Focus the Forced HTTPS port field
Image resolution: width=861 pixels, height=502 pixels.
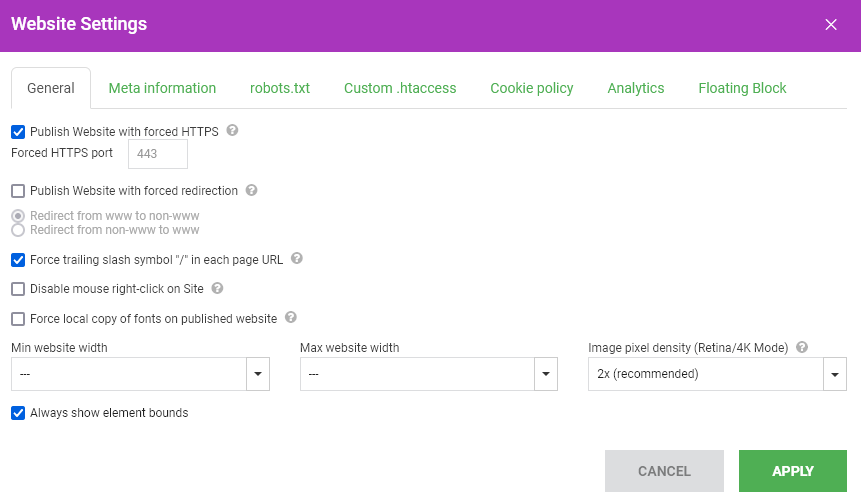[x=158, y=154]
